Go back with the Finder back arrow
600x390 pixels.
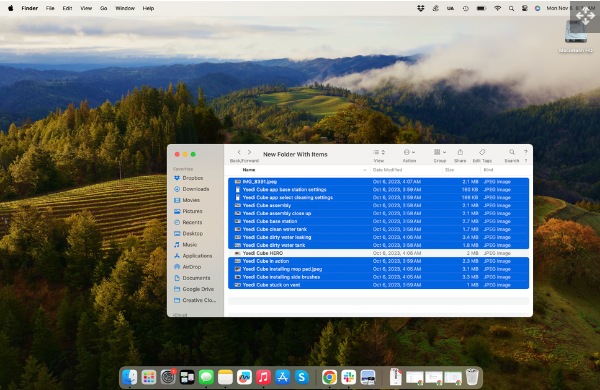click(x=239, y=152)
